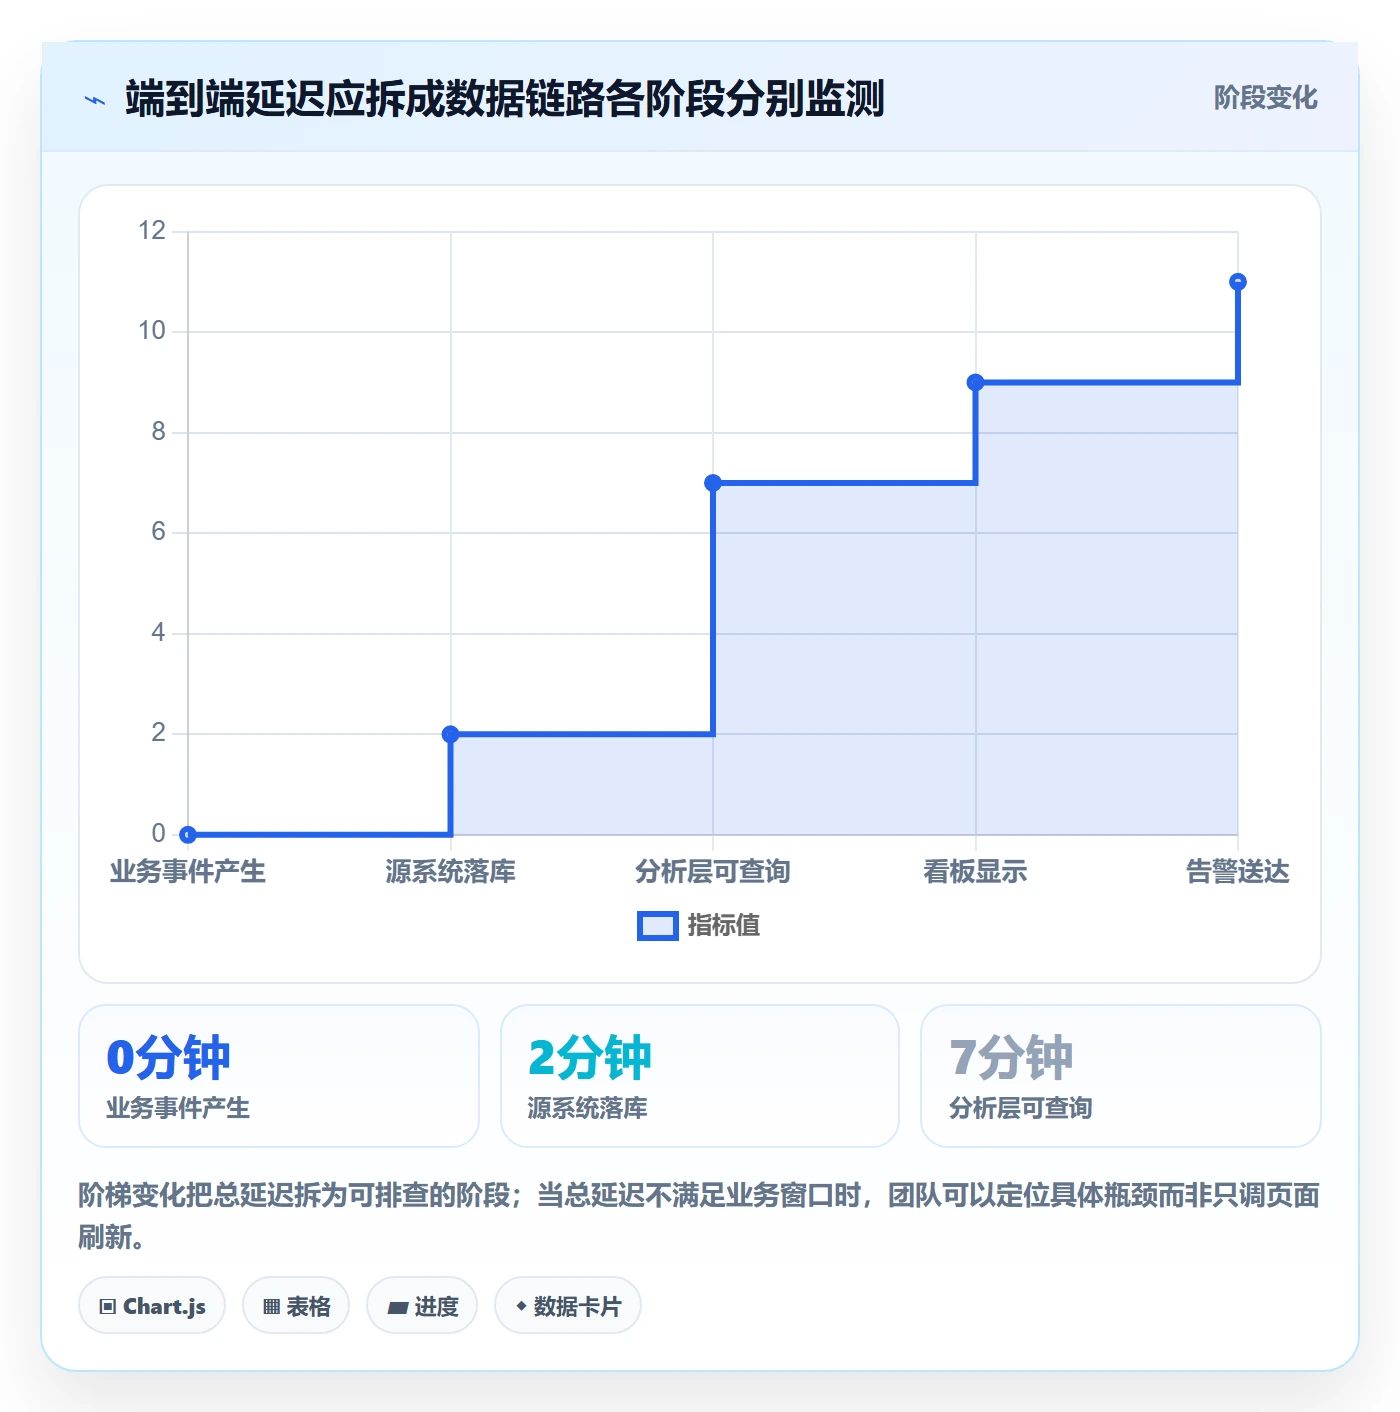Click the 看板显示 x-axis label

pos(976,872)
